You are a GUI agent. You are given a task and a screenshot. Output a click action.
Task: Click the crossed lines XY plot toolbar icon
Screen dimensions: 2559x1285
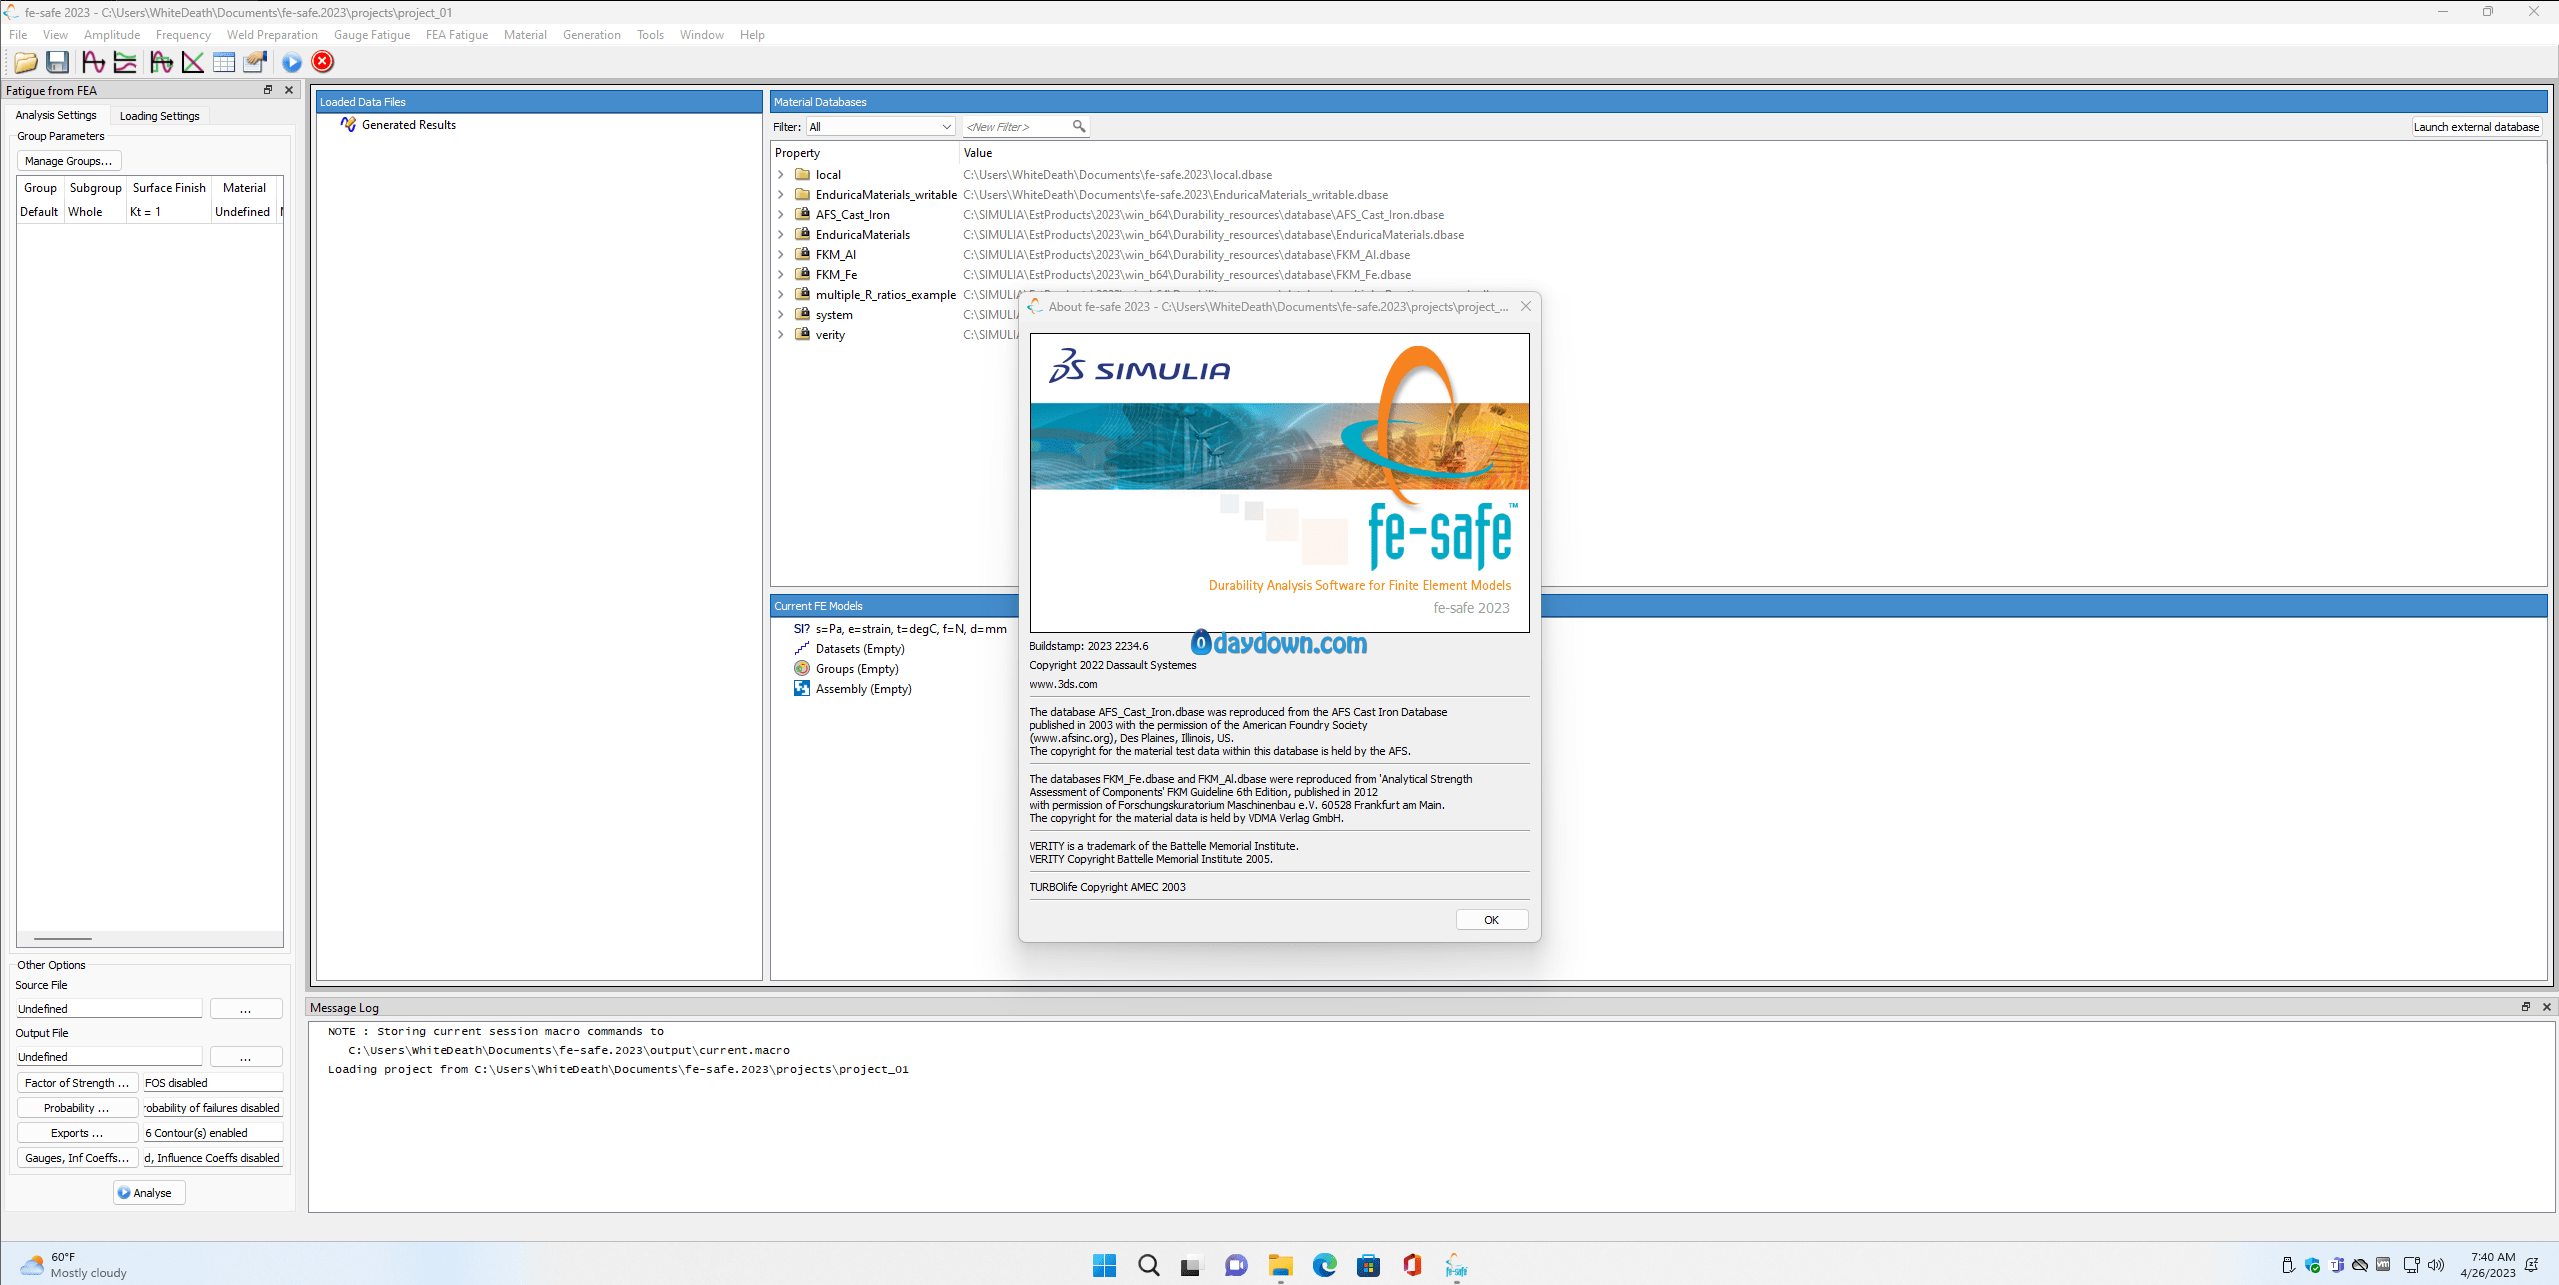193,62
